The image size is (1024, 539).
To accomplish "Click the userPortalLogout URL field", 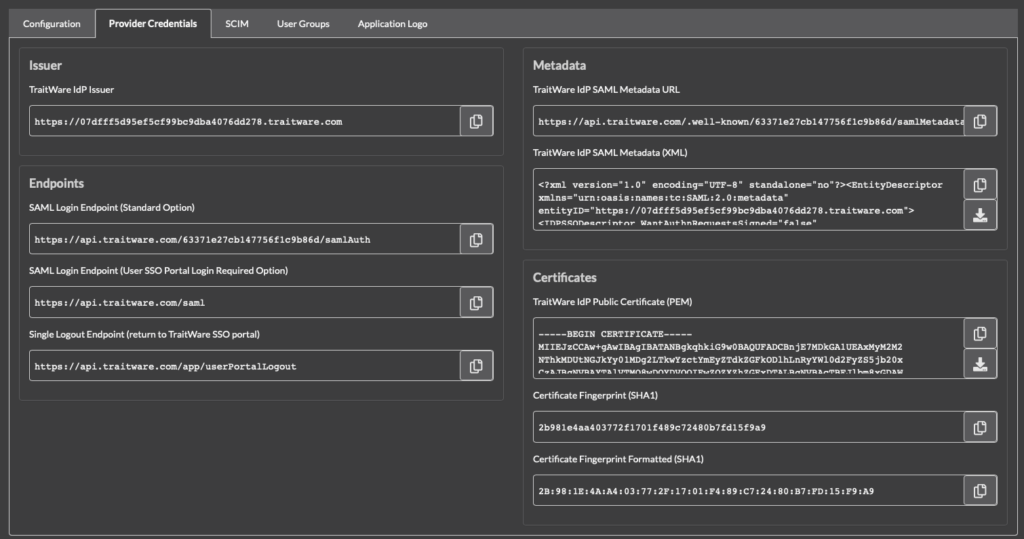I will pos(245,366).
